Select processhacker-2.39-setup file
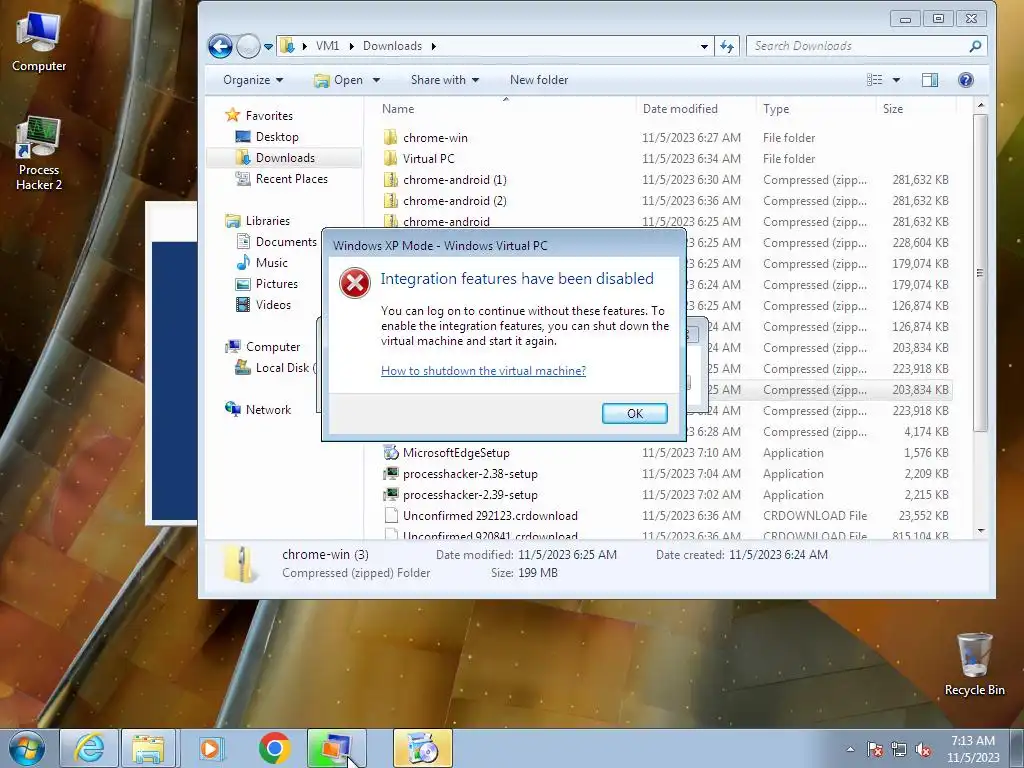This screenshot has width=1024, height=768. point(470,494)
